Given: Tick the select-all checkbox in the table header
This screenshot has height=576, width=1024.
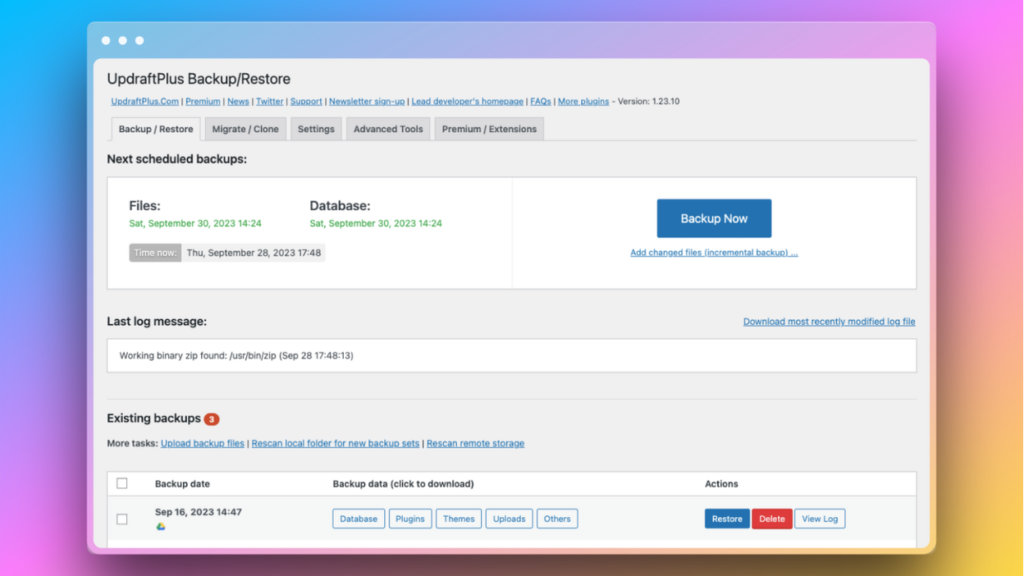Looking at the screenshot, I should tap(122, 483).
